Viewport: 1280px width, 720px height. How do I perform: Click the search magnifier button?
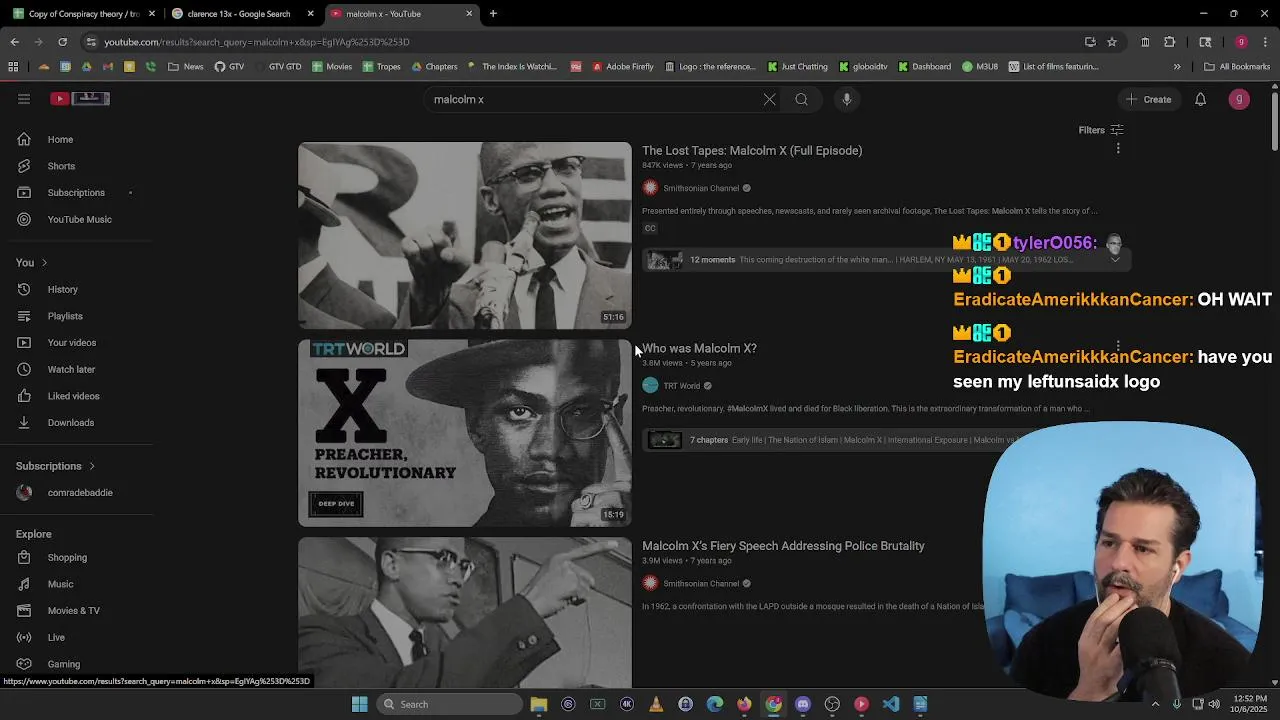(x=801, y=100)
